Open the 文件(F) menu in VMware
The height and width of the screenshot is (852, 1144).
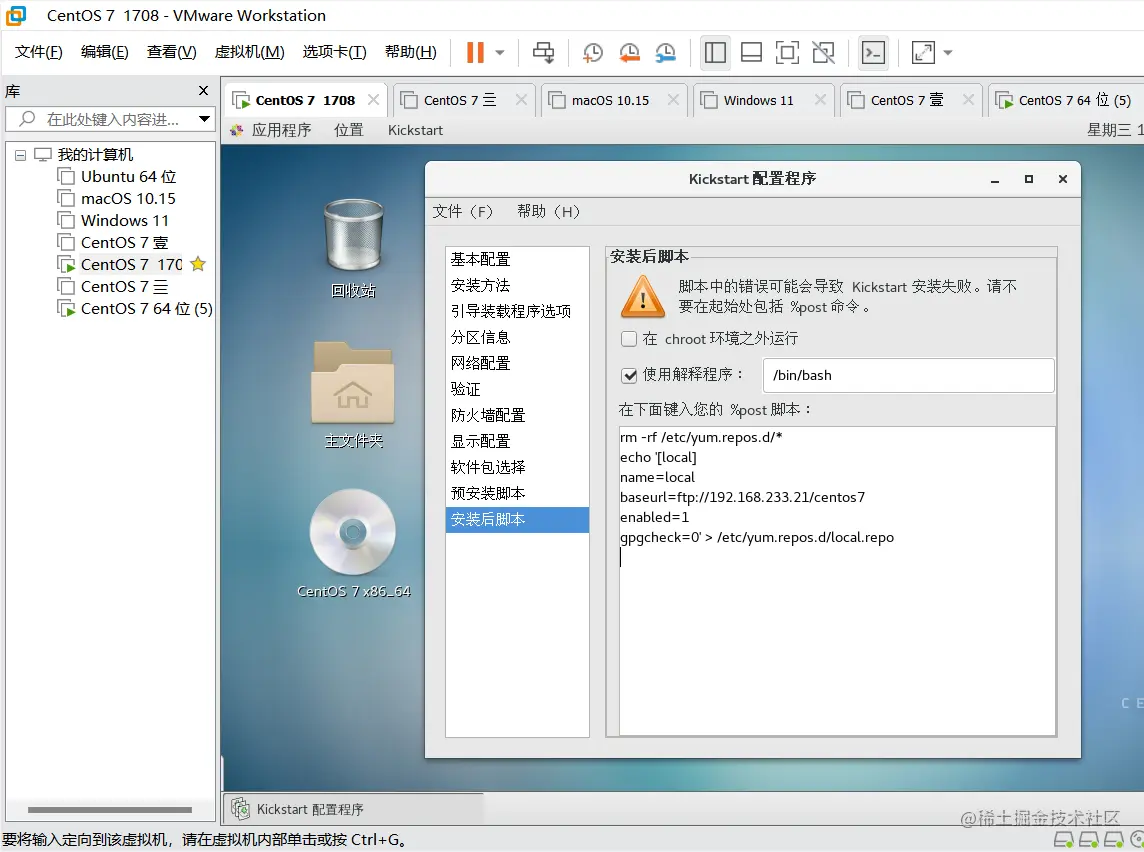39,52
